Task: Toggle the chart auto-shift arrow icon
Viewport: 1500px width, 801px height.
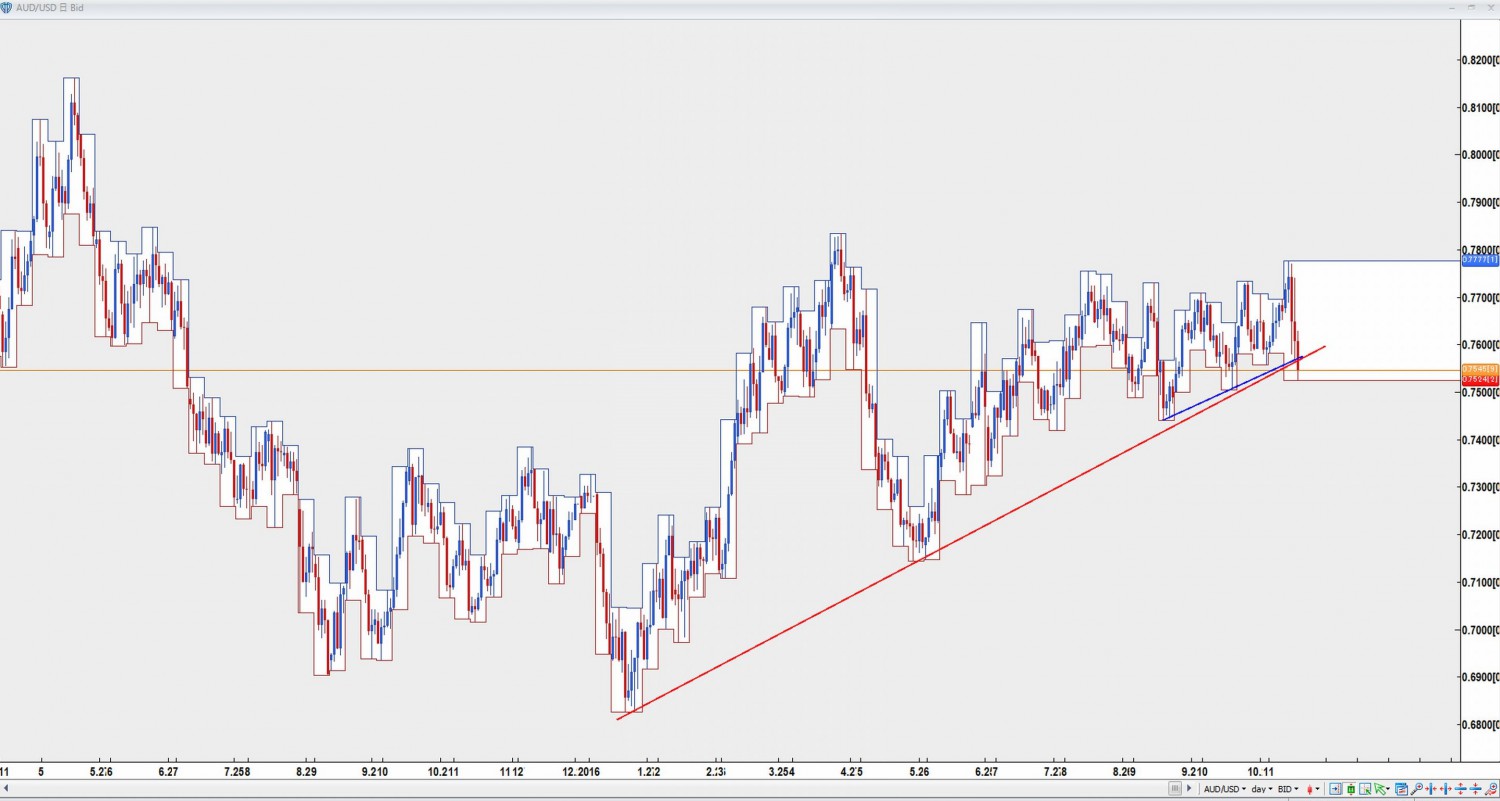Action: (x=1335, y=789)
